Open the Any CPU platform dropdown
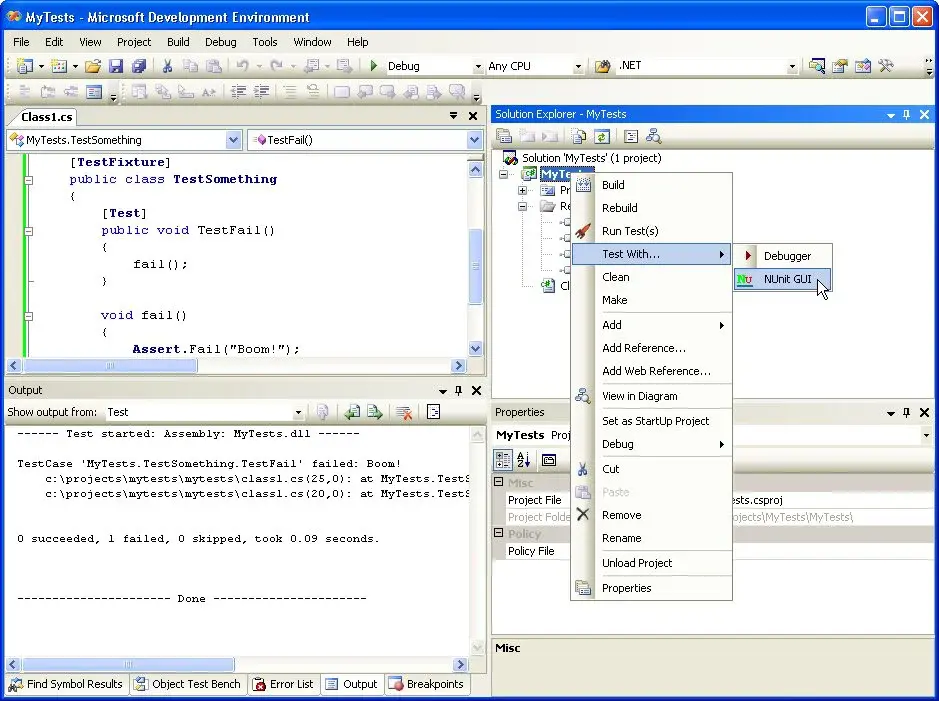Image resolution: width=939 pixels, height=701 pixels. pyautogui.click(x=577, y=66)
